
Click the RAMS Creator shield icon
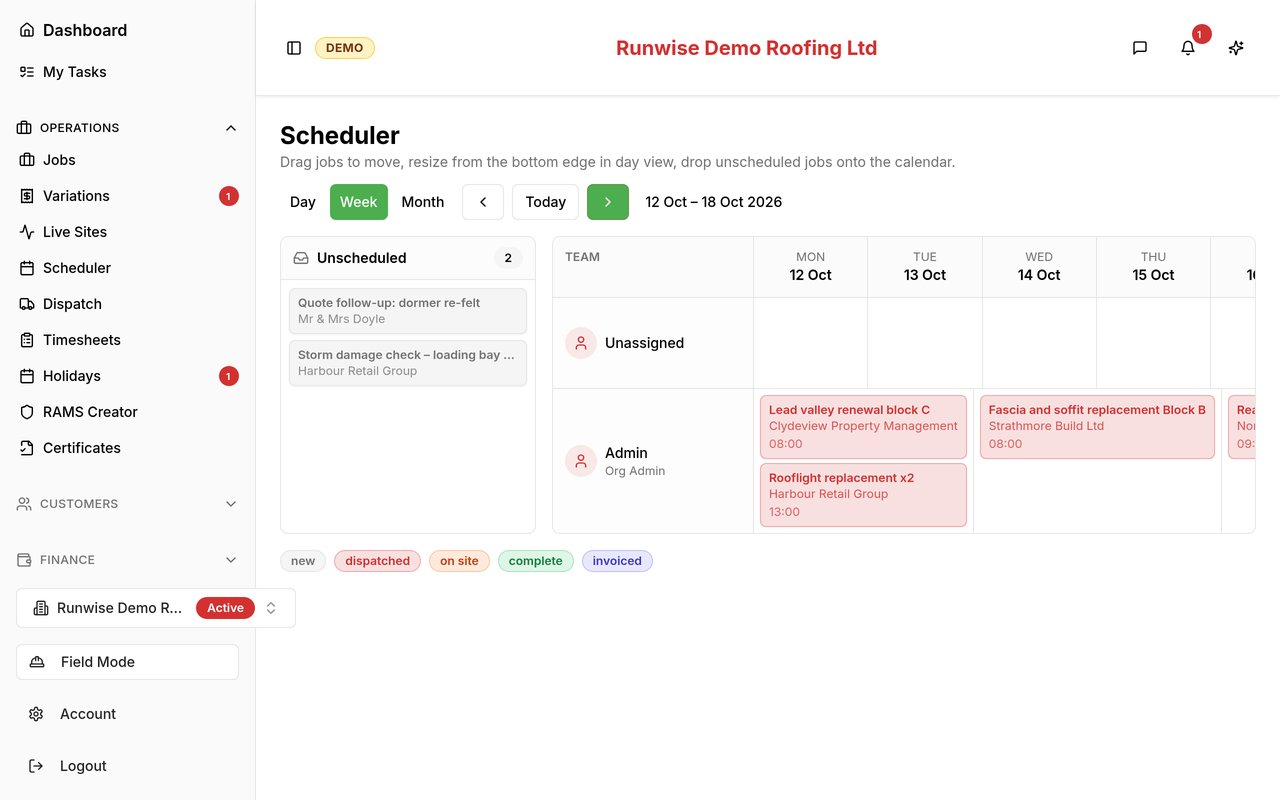27,412
